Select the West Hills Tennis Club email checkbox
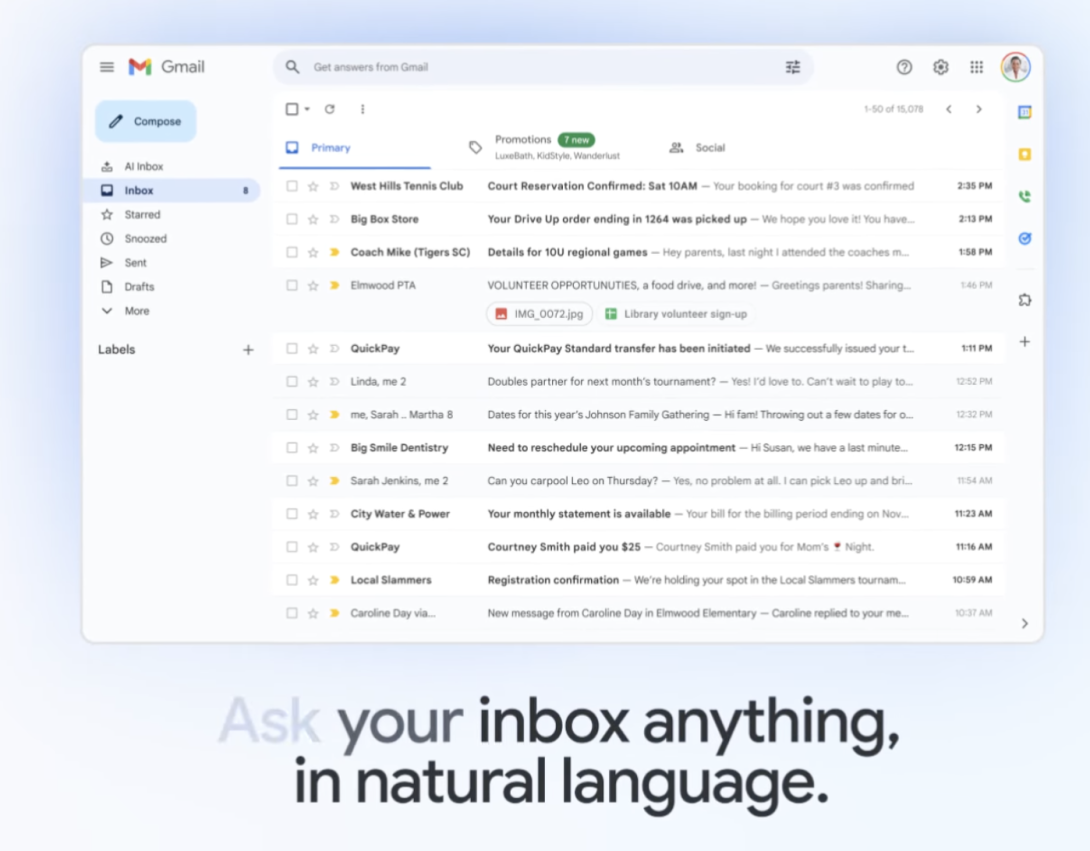This screenshot has height=851, width=1090. [x=290, y=186]
